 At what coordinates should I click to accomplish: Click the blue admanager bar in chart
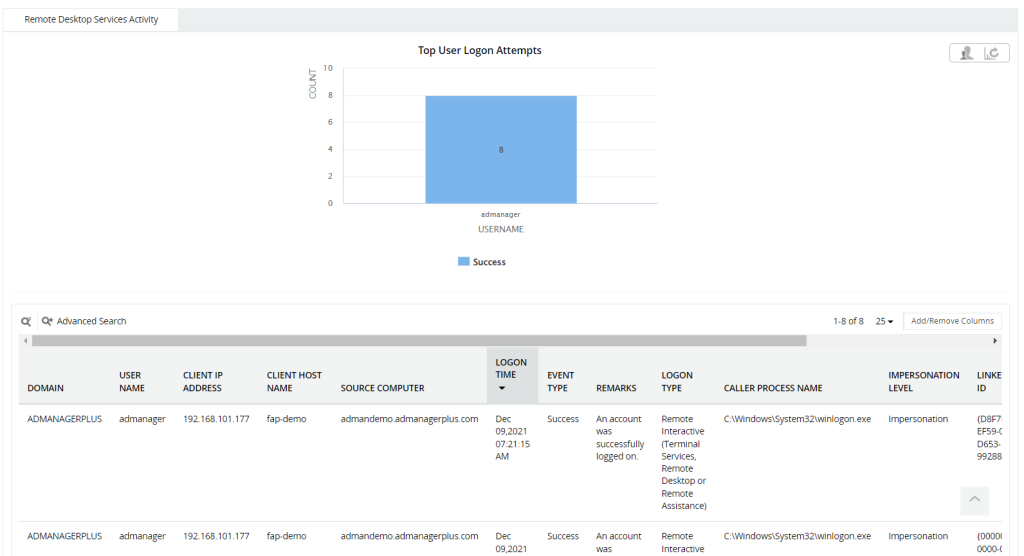(500, 150)
